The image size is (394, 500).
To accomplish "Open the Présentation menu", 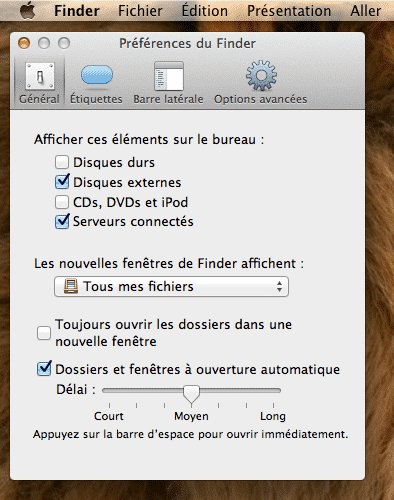I will point(289,11).
